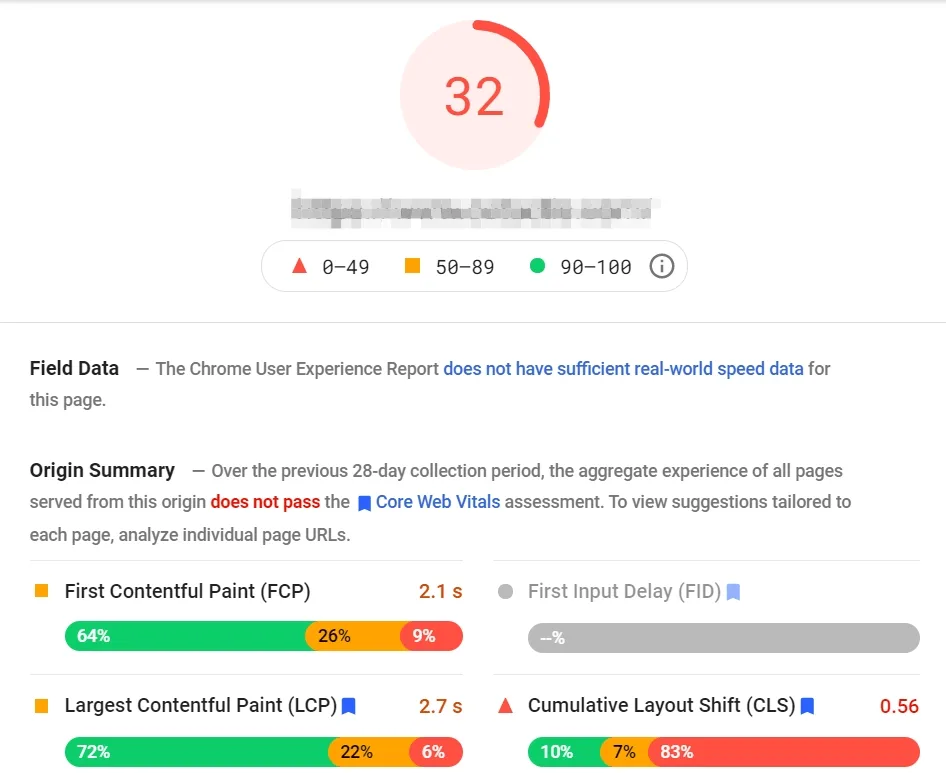Select the orange square icon before First Contentful Paint

pos(41,591)
